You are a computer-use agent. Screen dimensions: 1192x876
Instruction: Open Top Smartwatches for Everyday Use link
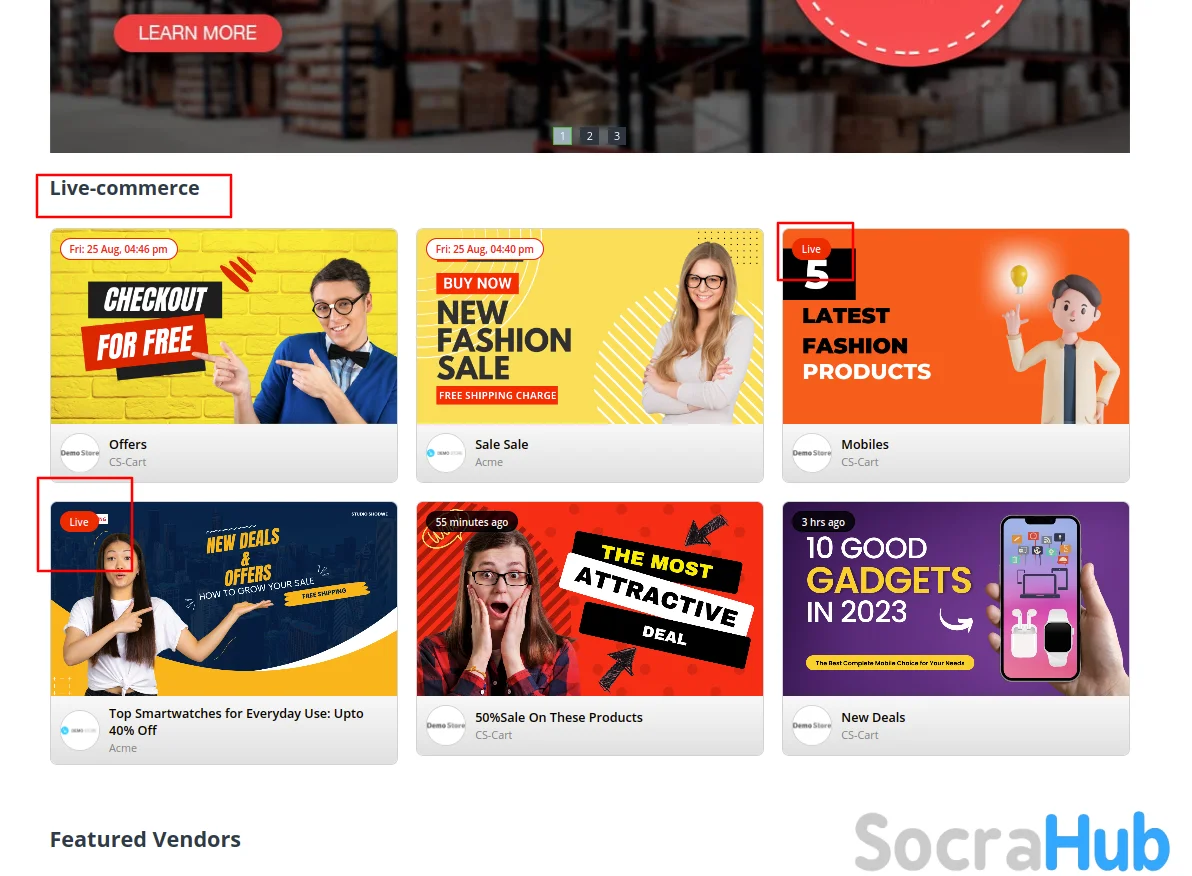coord(236,722)
